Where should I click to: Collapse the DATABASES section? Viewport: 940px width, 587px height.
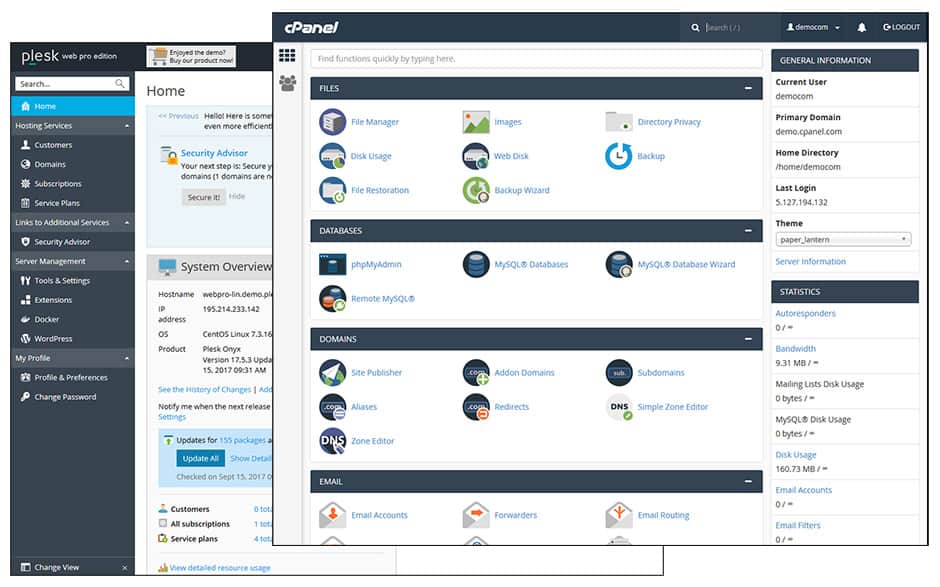[x=748, y=230]
